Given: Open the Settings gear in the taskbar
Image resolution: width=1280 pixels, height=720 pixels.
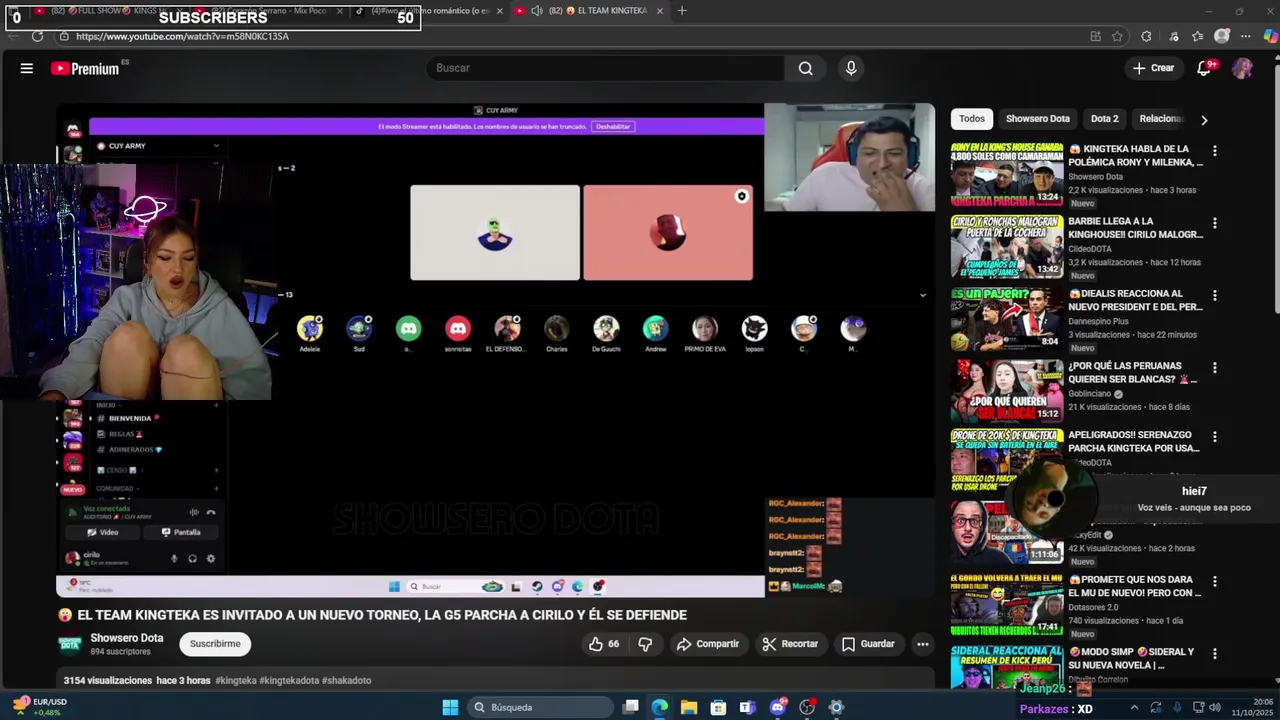Looking at the screenshot, I should tap(836, 708).
